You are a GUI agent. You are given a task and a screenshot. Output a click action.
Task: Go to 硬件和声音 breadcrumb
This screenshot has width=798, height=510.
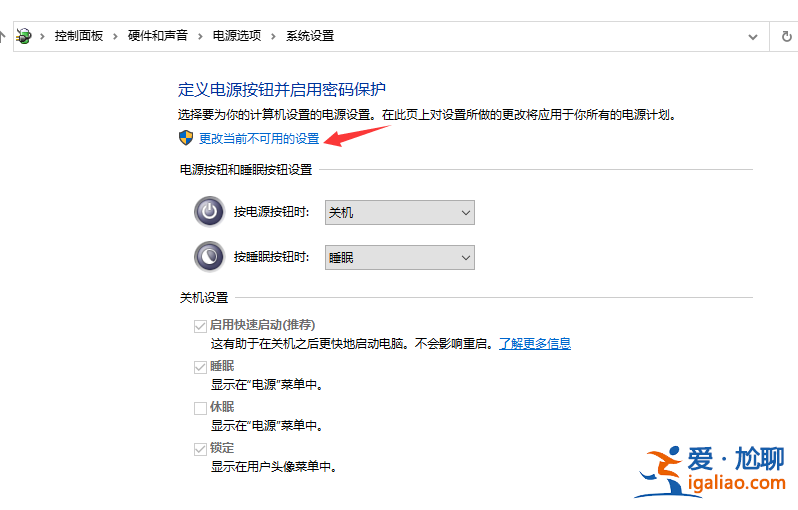coord(158,36)
